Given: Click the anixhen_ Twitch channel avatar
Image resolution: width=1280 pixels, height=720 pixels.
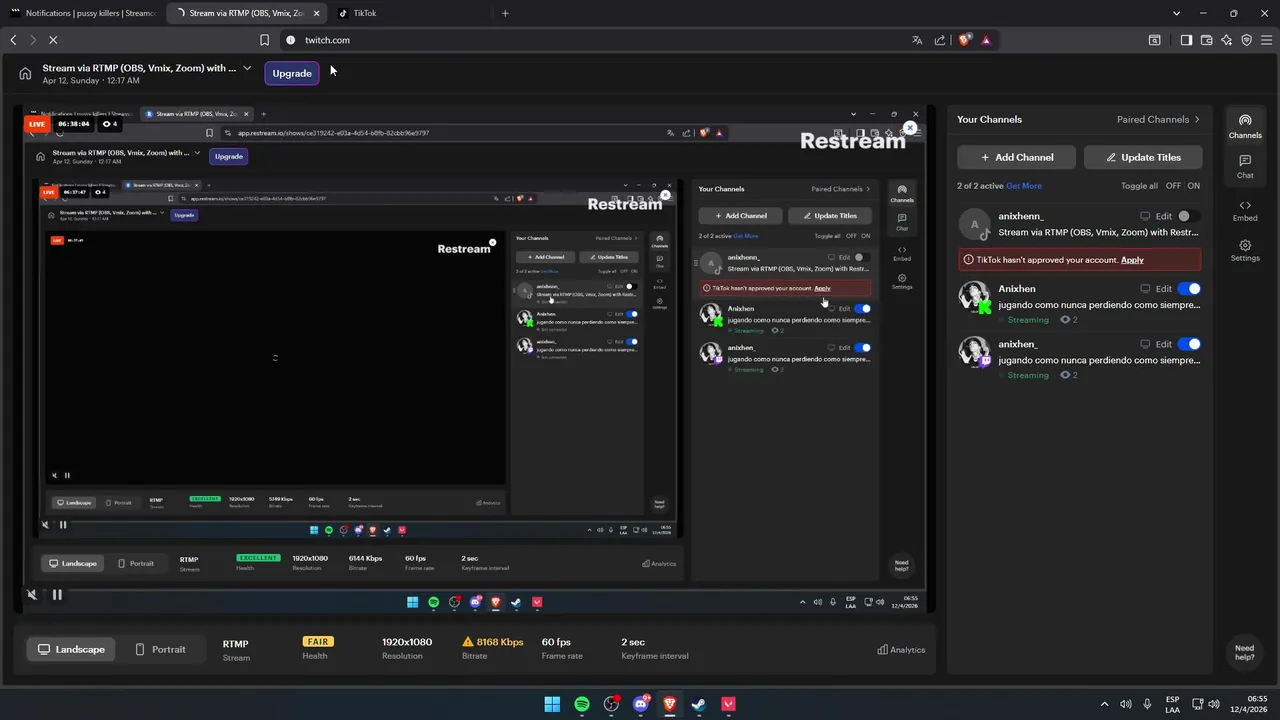Looking at the screenshot, I should [974, 351].
